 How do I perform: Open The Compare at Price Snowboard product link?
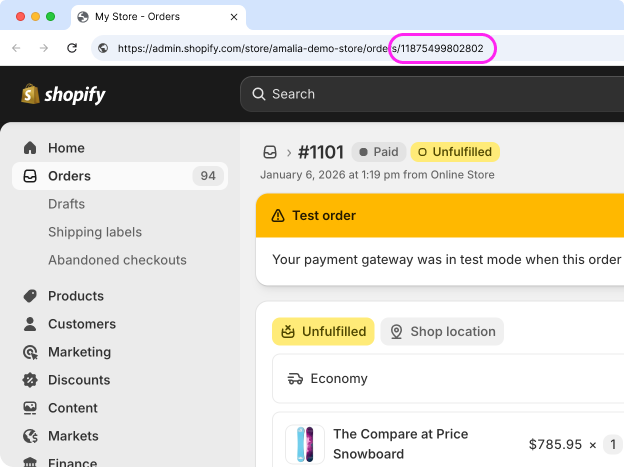400,444
